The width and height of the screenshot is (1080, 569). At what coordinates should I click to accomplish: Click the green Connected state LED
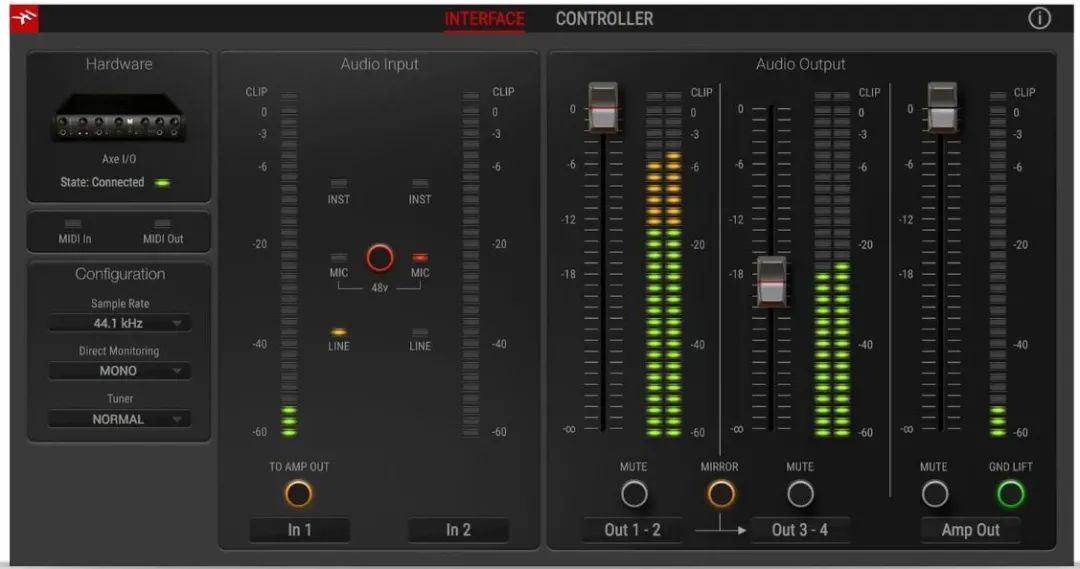click(x=163, y=183)
